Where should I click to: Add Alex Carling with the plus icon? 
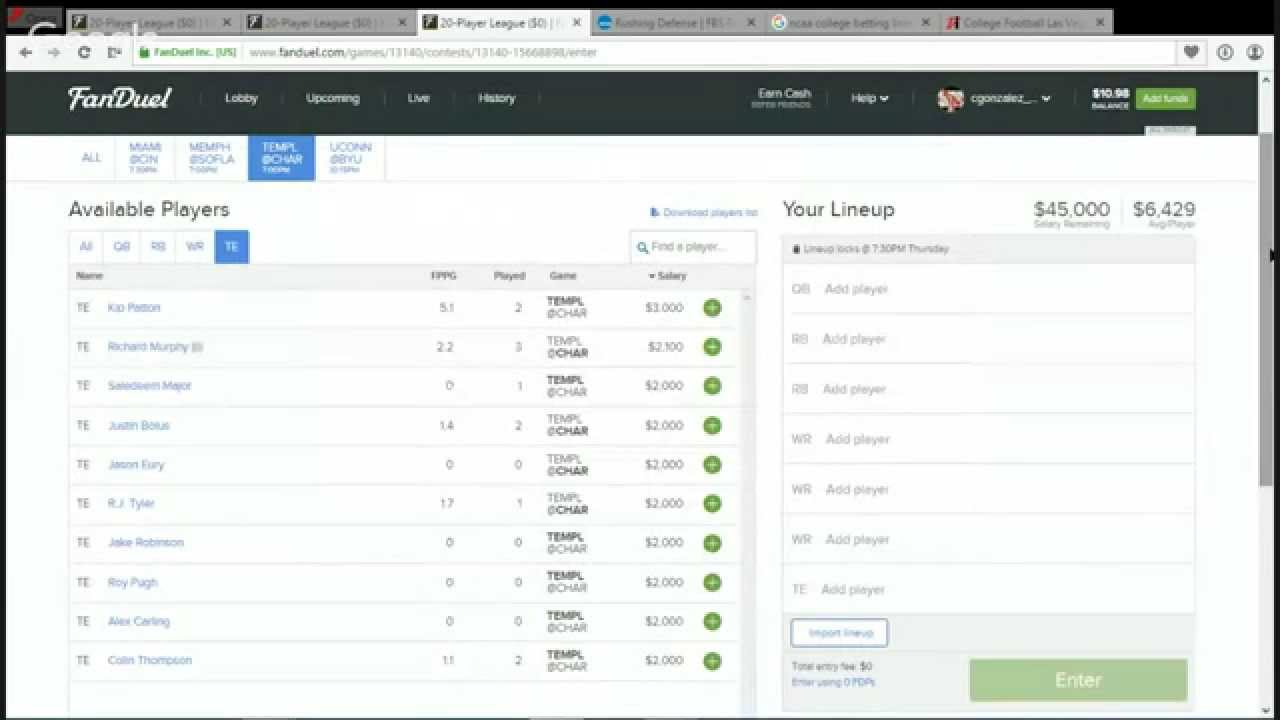coord(712,621)
